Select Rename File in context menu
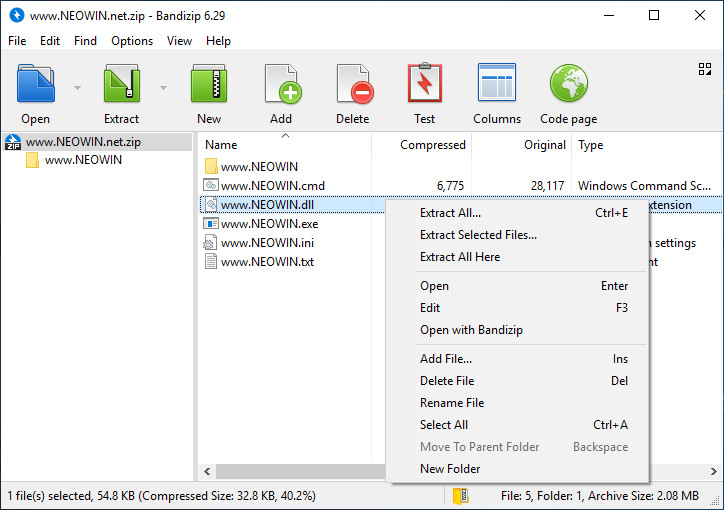This screenshot has height=510, width=724. pyautogui.click(x=451, y=403)
